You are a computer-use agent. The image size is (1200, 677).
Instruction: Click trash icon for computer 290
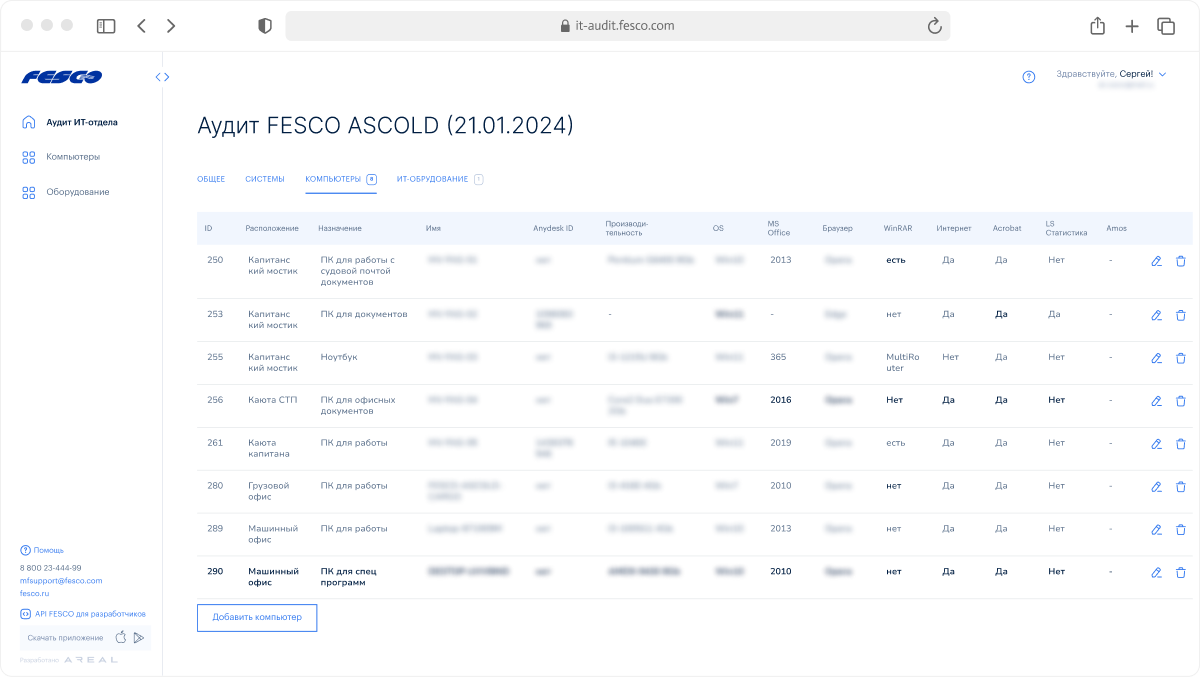pyautogui.click(x=1180, y=572)
